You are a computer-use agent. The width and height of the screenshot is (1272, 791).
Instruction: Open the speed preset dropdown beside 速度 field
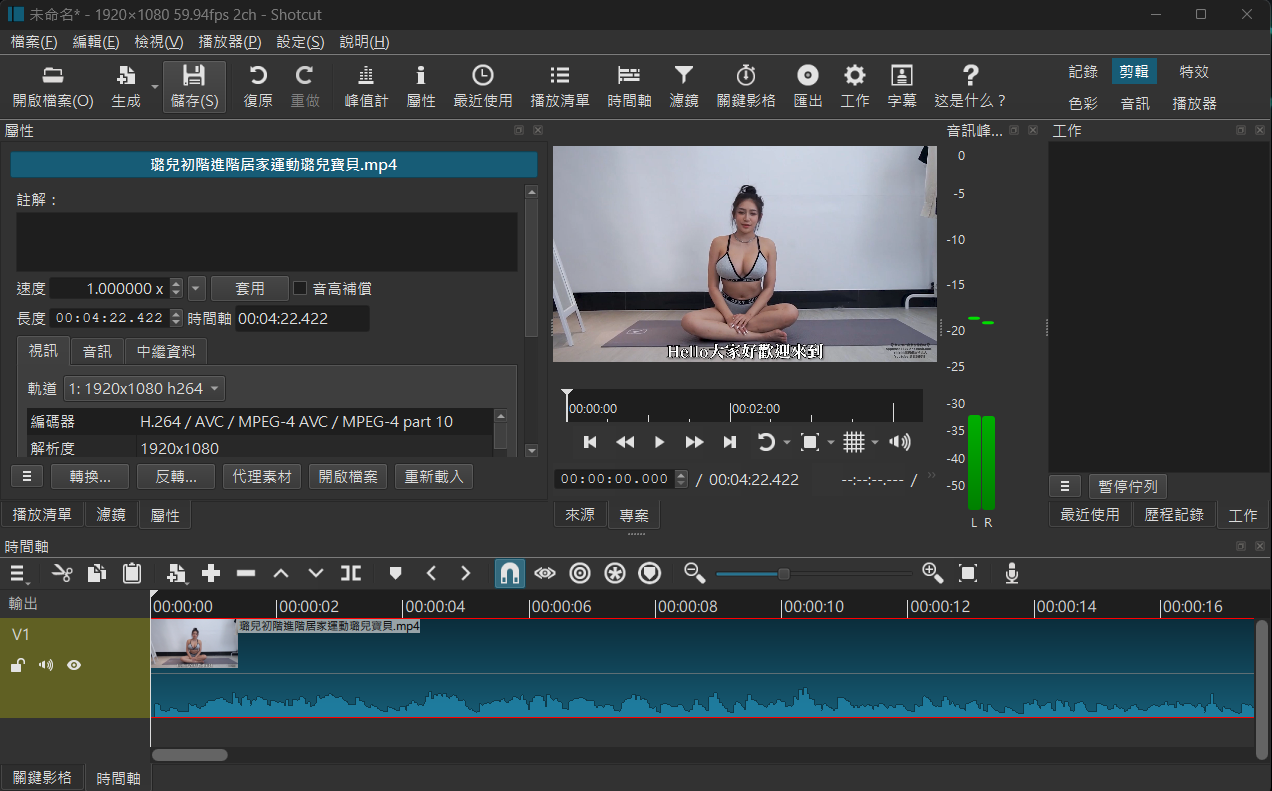point(196,288)
